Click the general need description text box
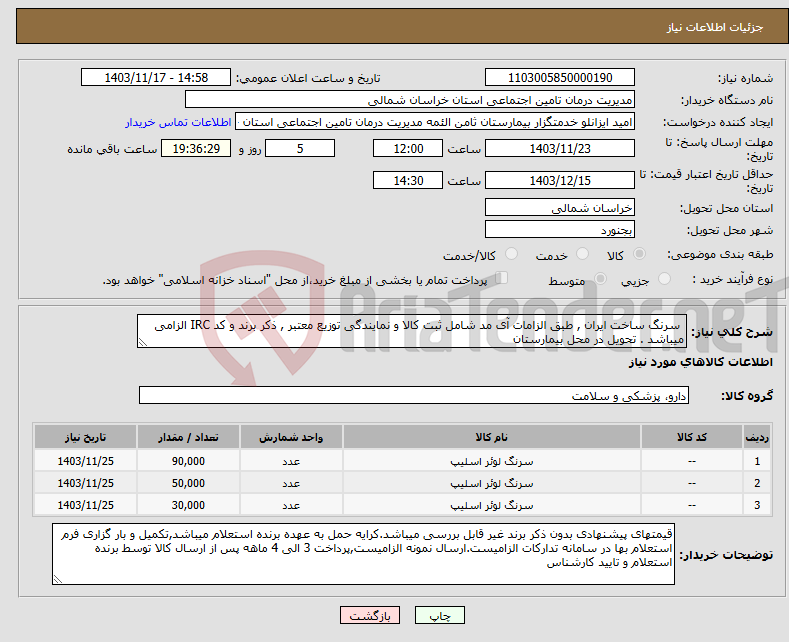This screenshot has width=789, height=642. [x=412, y=332]
